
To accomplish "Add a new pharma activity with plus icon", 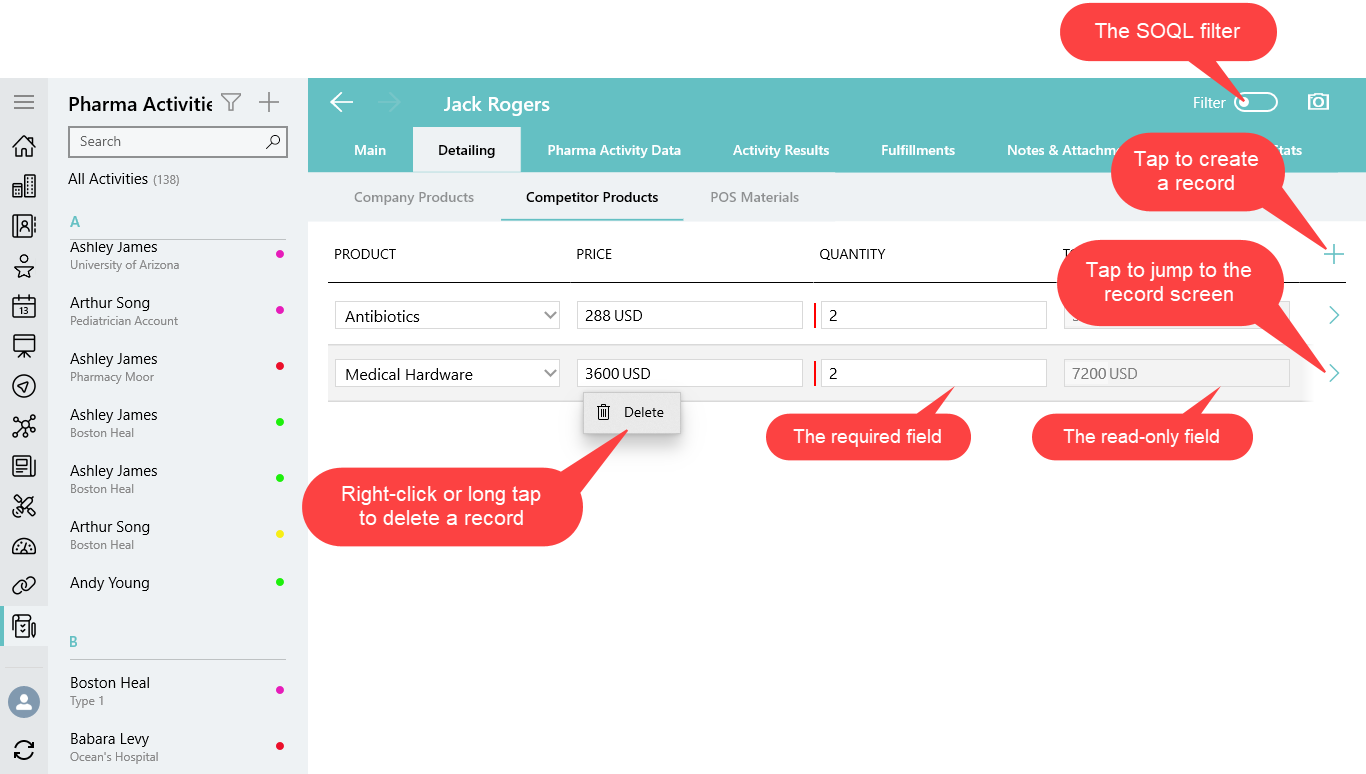I will tap(269, 102).
